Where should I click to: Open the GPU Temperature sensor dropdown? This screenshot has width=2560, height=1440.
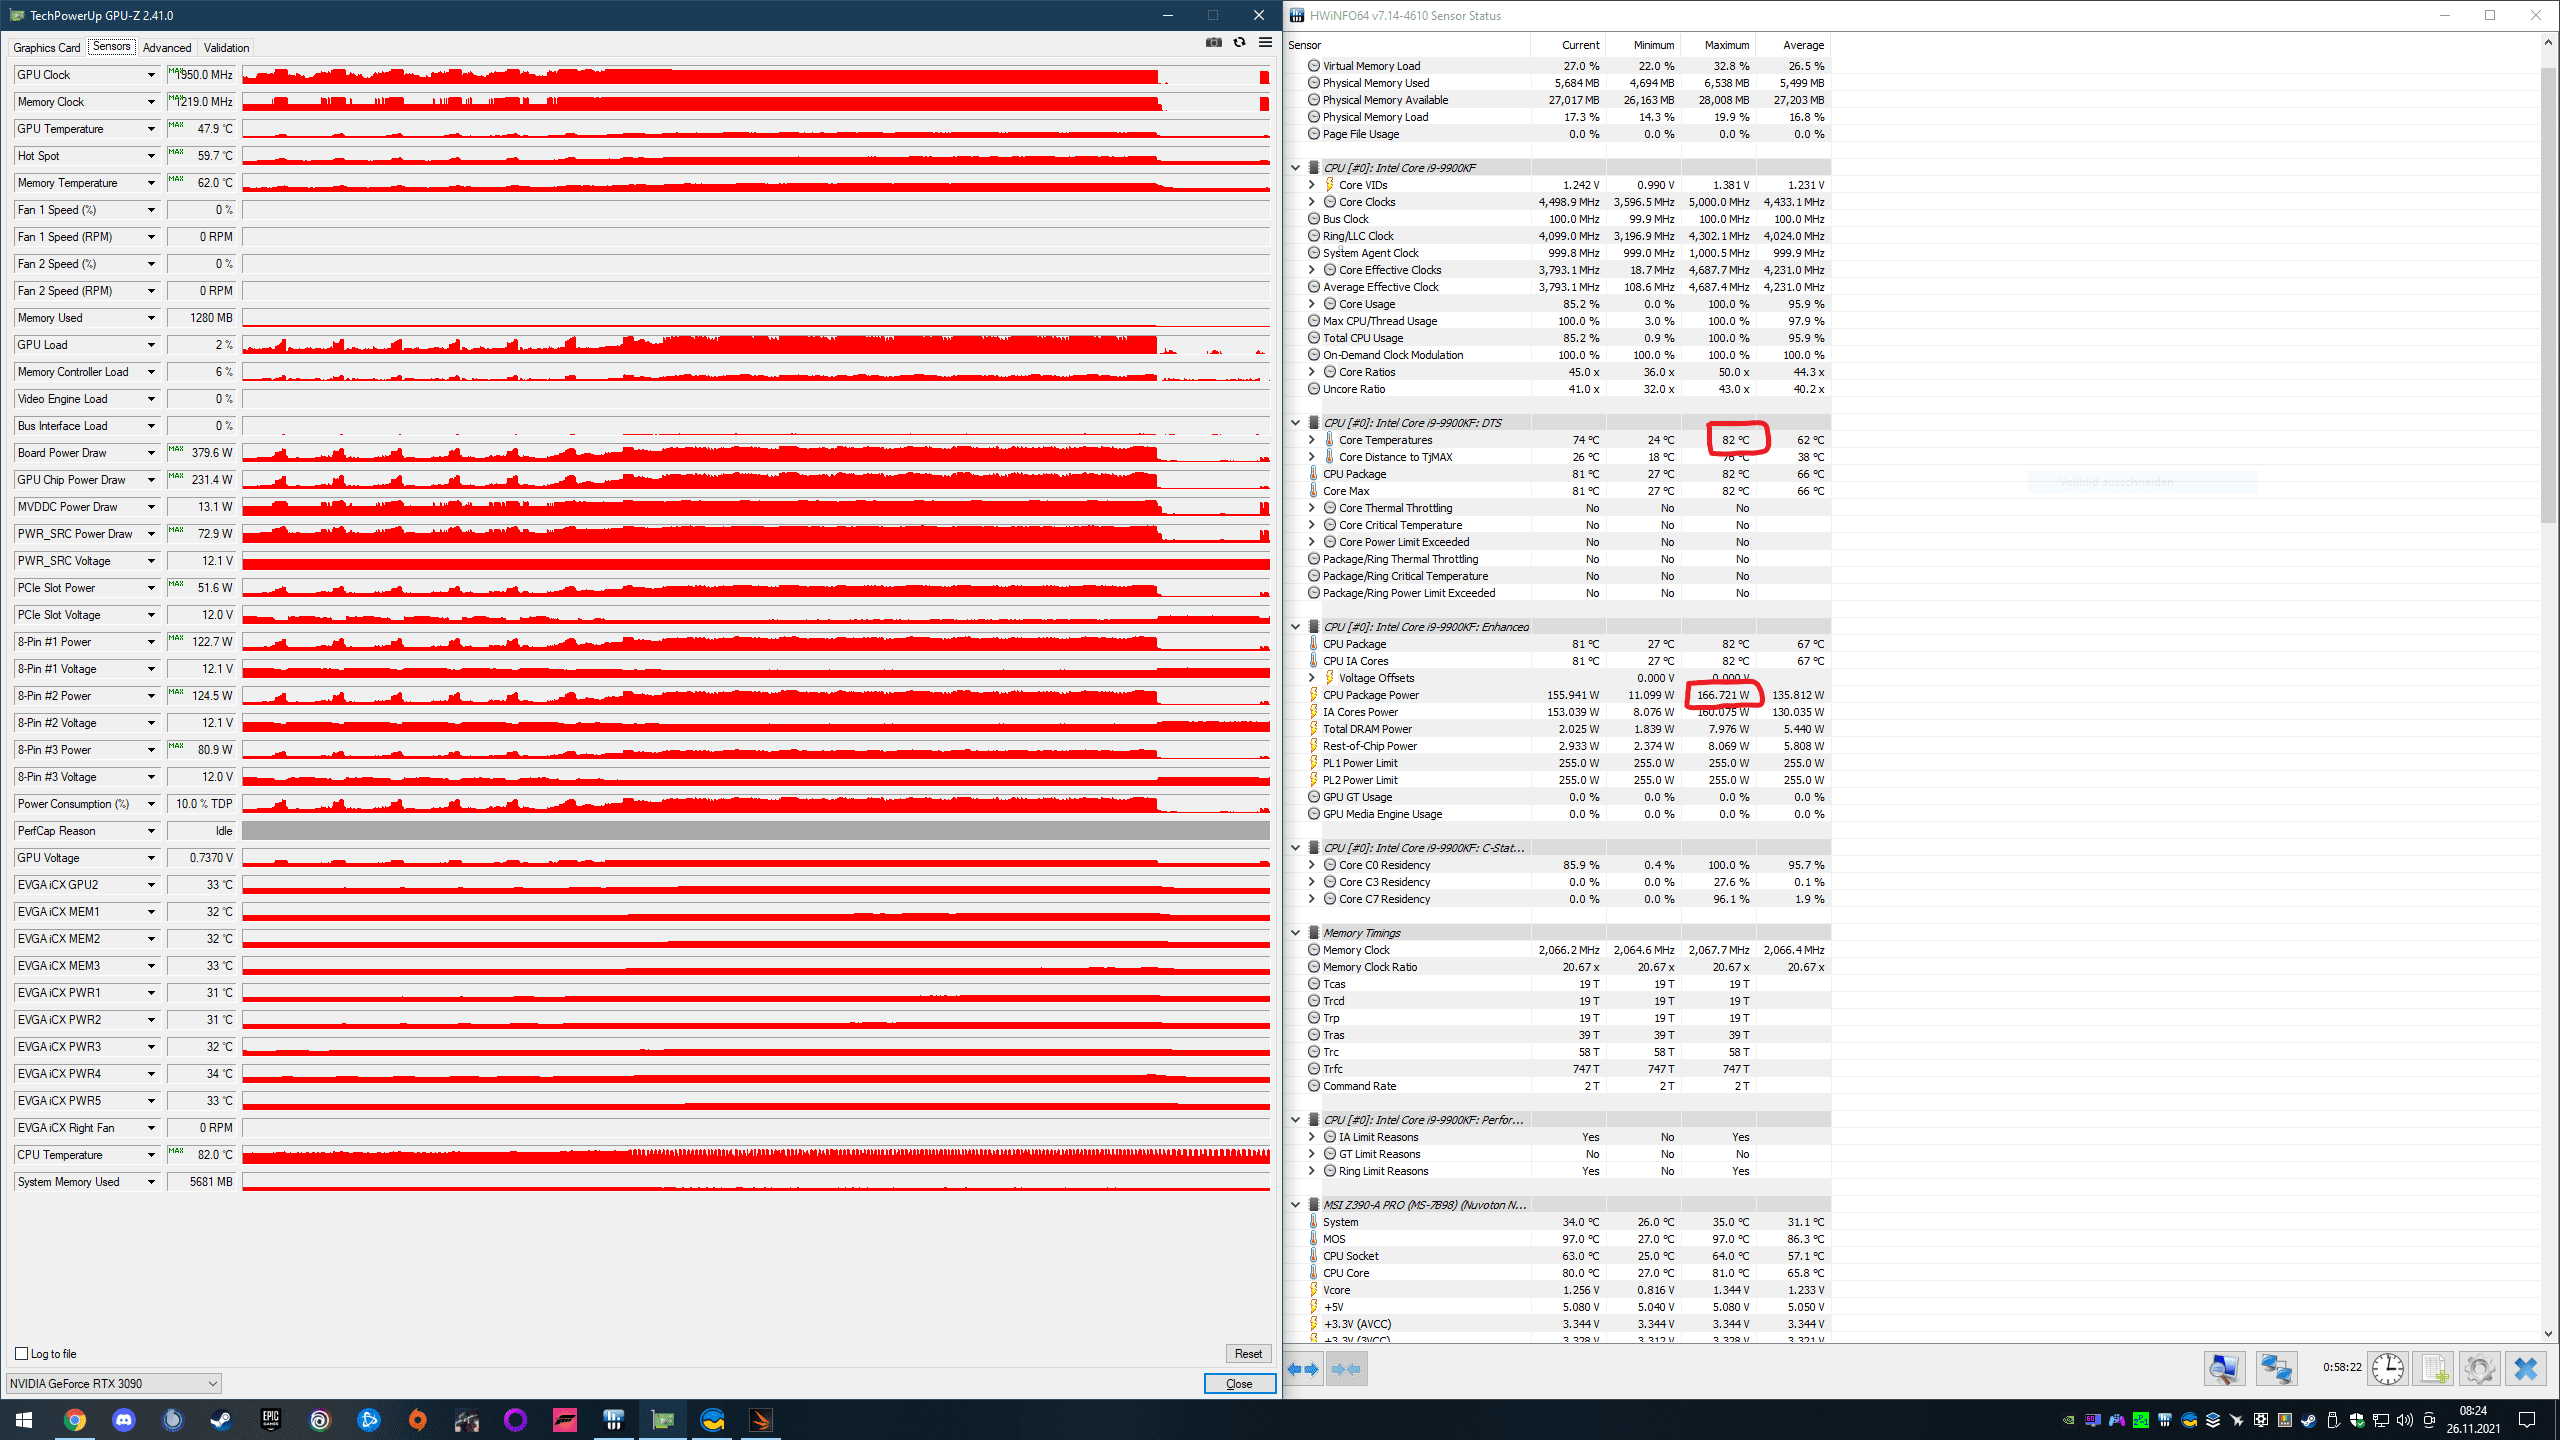point(151,129)
